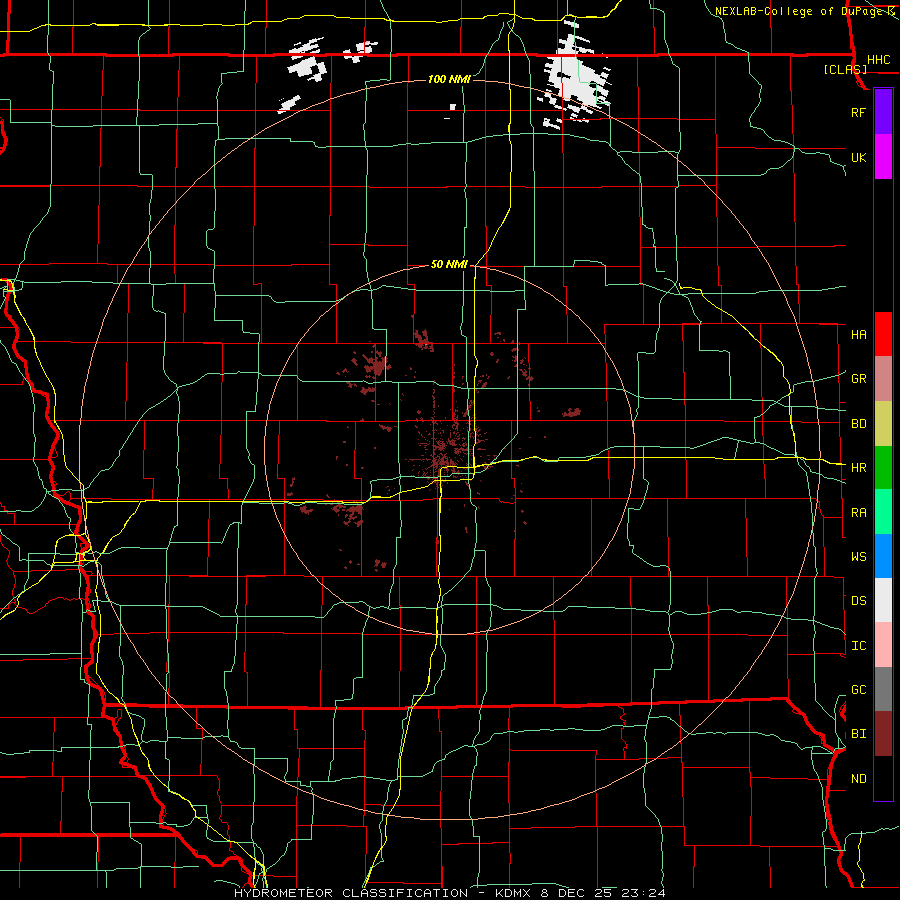This screenshot has height=900, width=900.
Task: Click the 50 NMI range ring label
Action: [x=449, y=265]
